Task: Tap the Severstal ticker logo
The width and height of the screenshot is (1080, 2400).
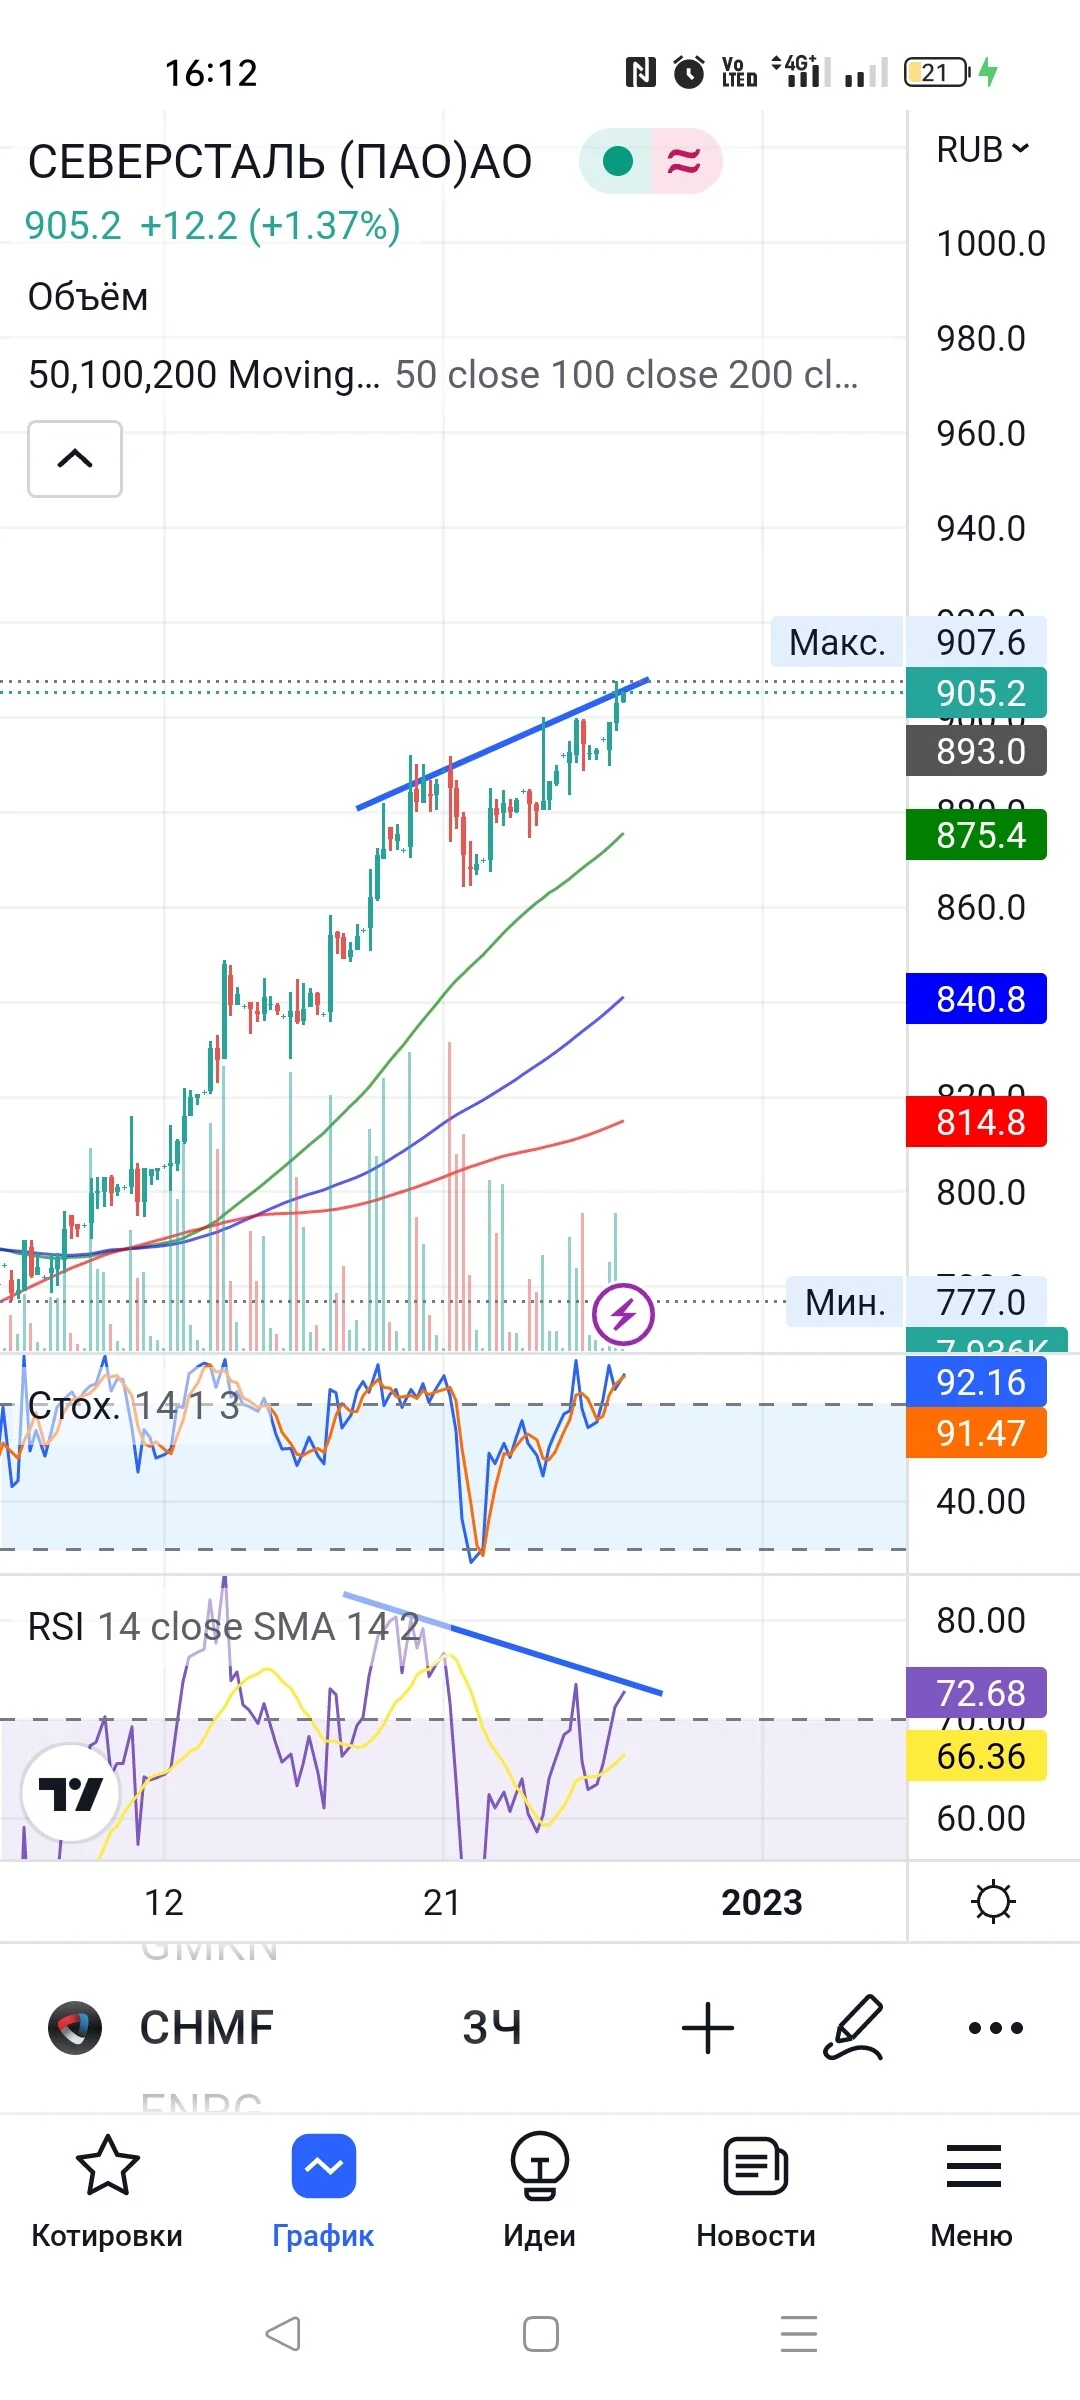Action: click(75, 2027)
